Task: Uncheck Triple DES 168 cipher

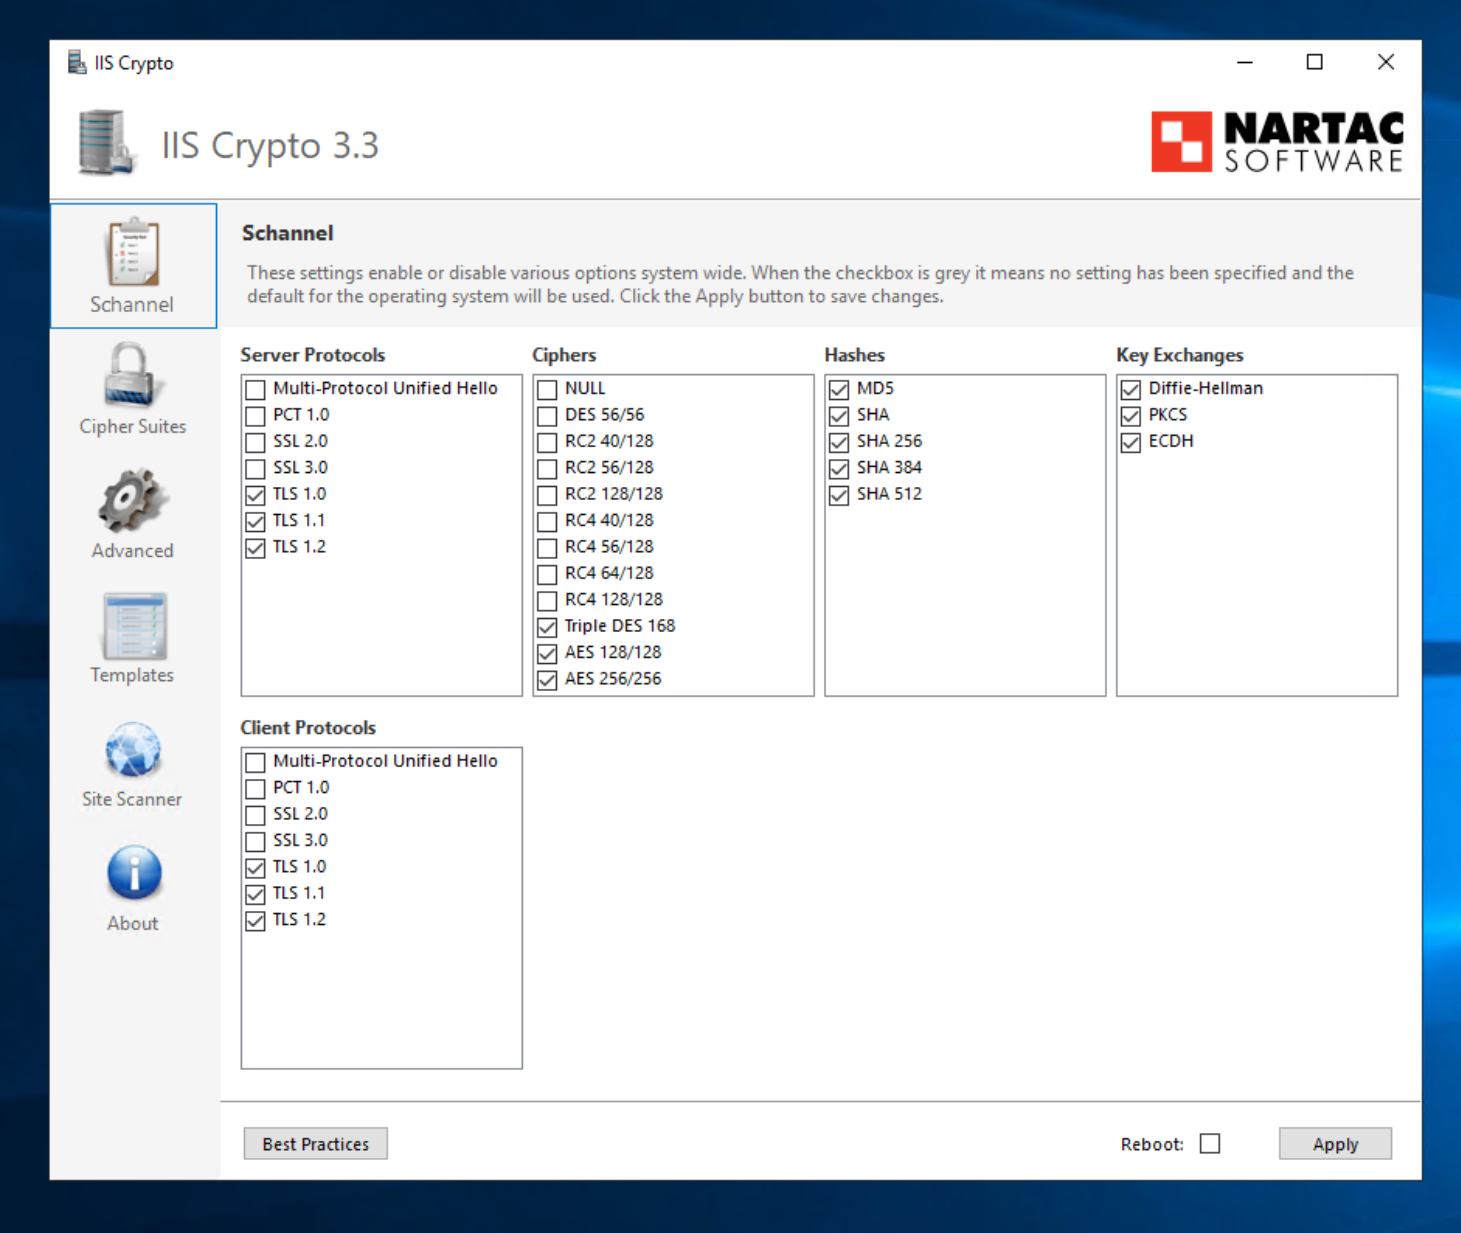Action: (x=548, y=627)
